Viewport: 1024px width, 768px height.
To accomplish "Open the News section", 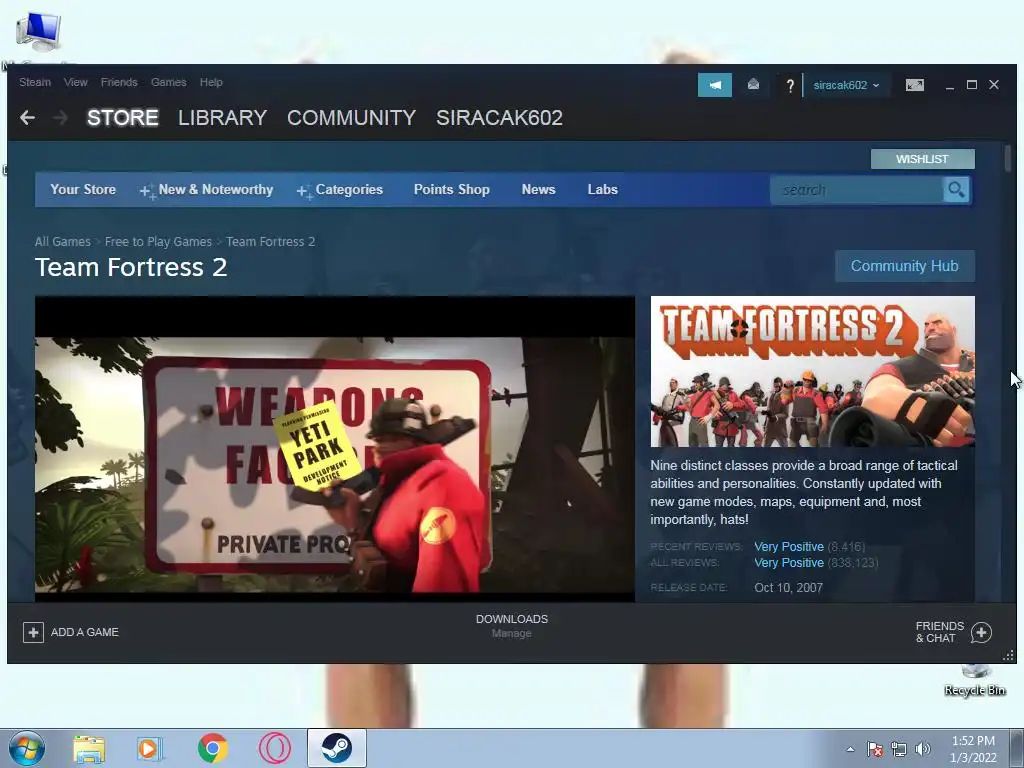I will point(538,189).
